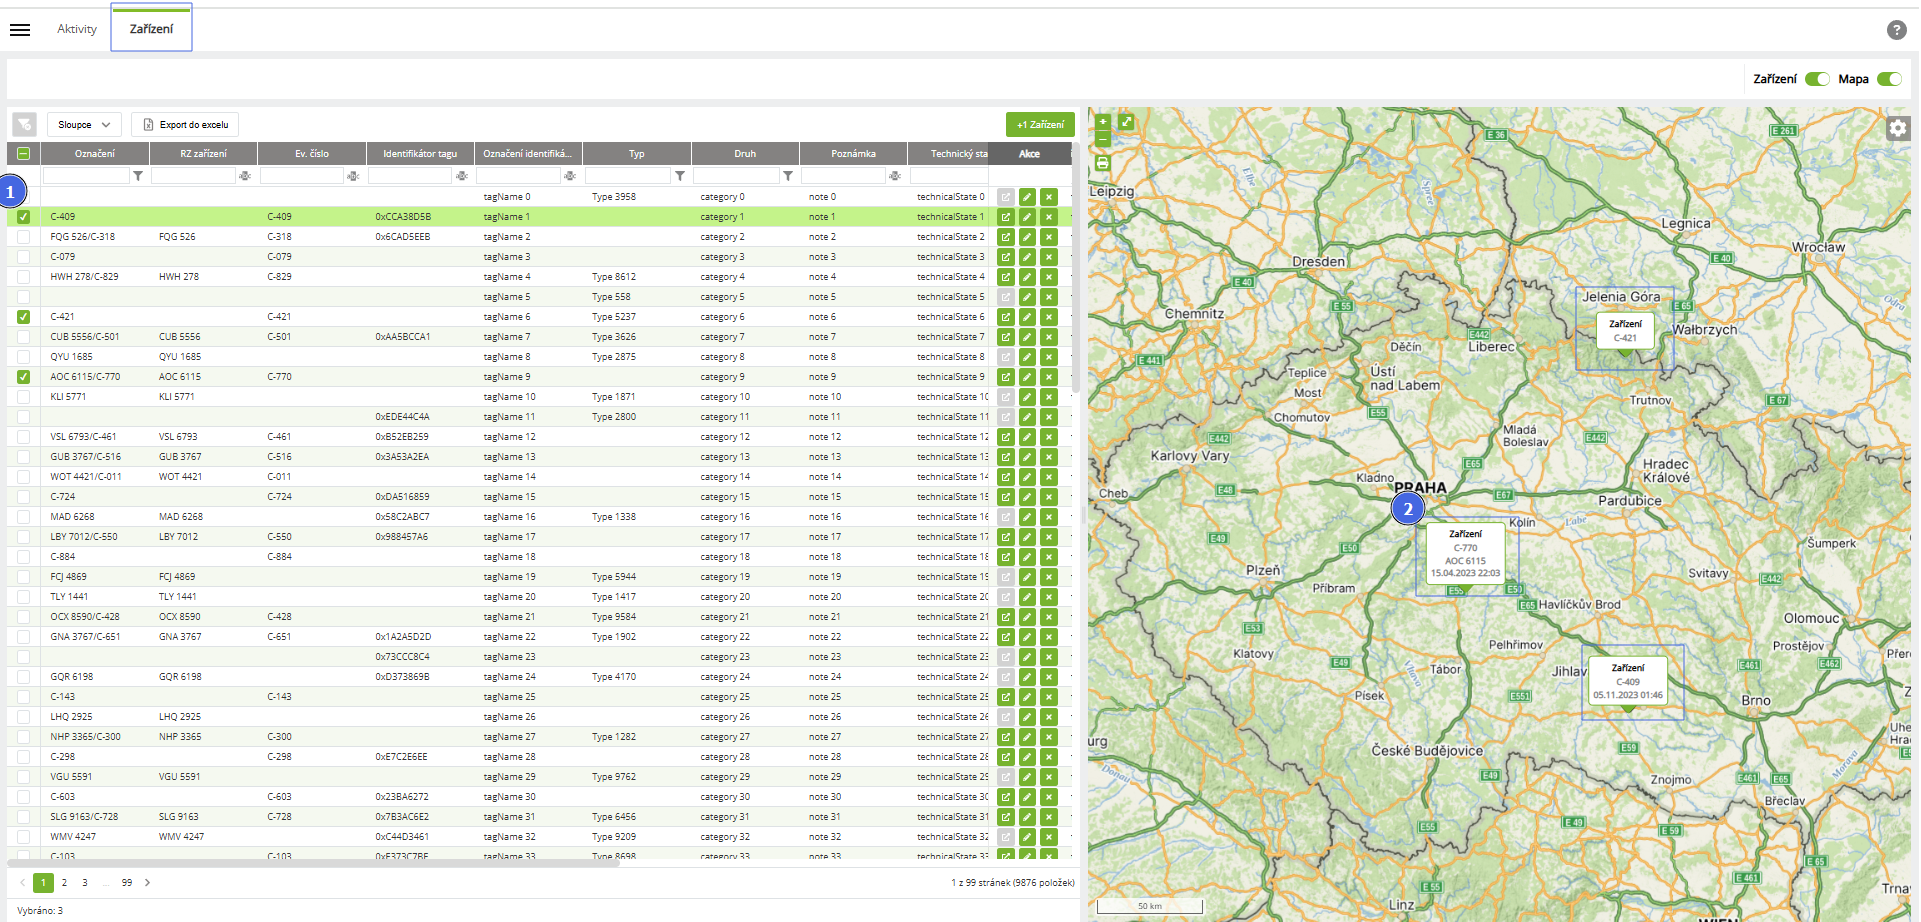The image size is (1921, 922).
Task: Open the hamburger main menu
Action: point(20,30)
